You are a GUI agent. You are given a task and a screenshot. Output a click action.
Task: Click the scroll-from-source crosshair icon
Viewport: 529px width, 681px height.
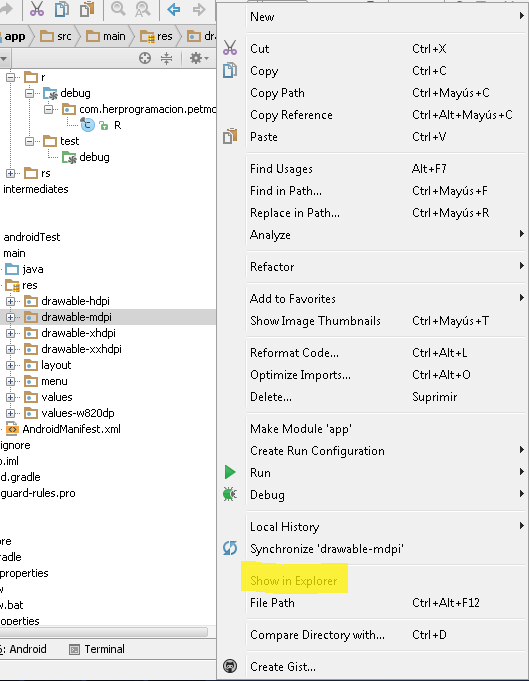coord(145,58)
